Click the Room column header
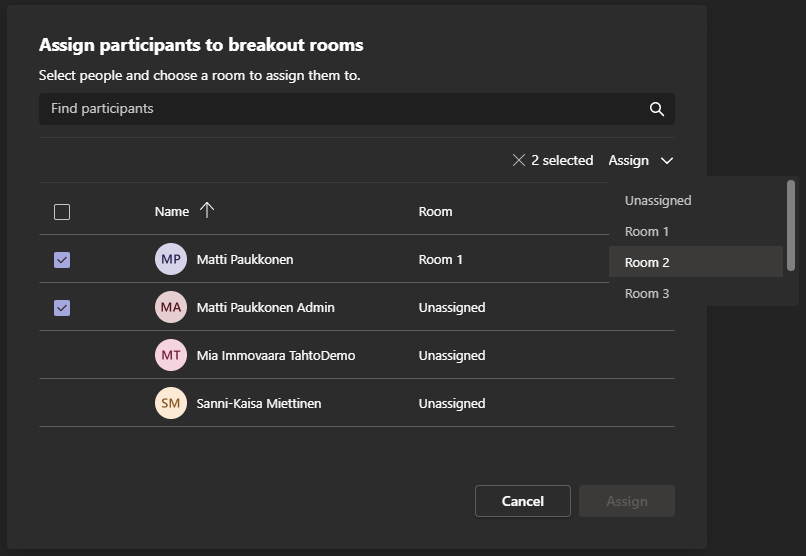The image size is (806, 556). (x=435, y=211)
